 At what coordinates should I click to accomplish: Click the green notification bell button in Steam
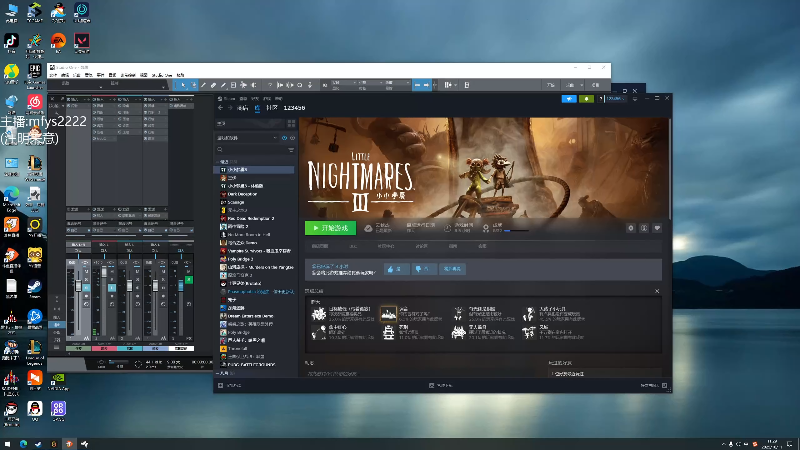586,98
